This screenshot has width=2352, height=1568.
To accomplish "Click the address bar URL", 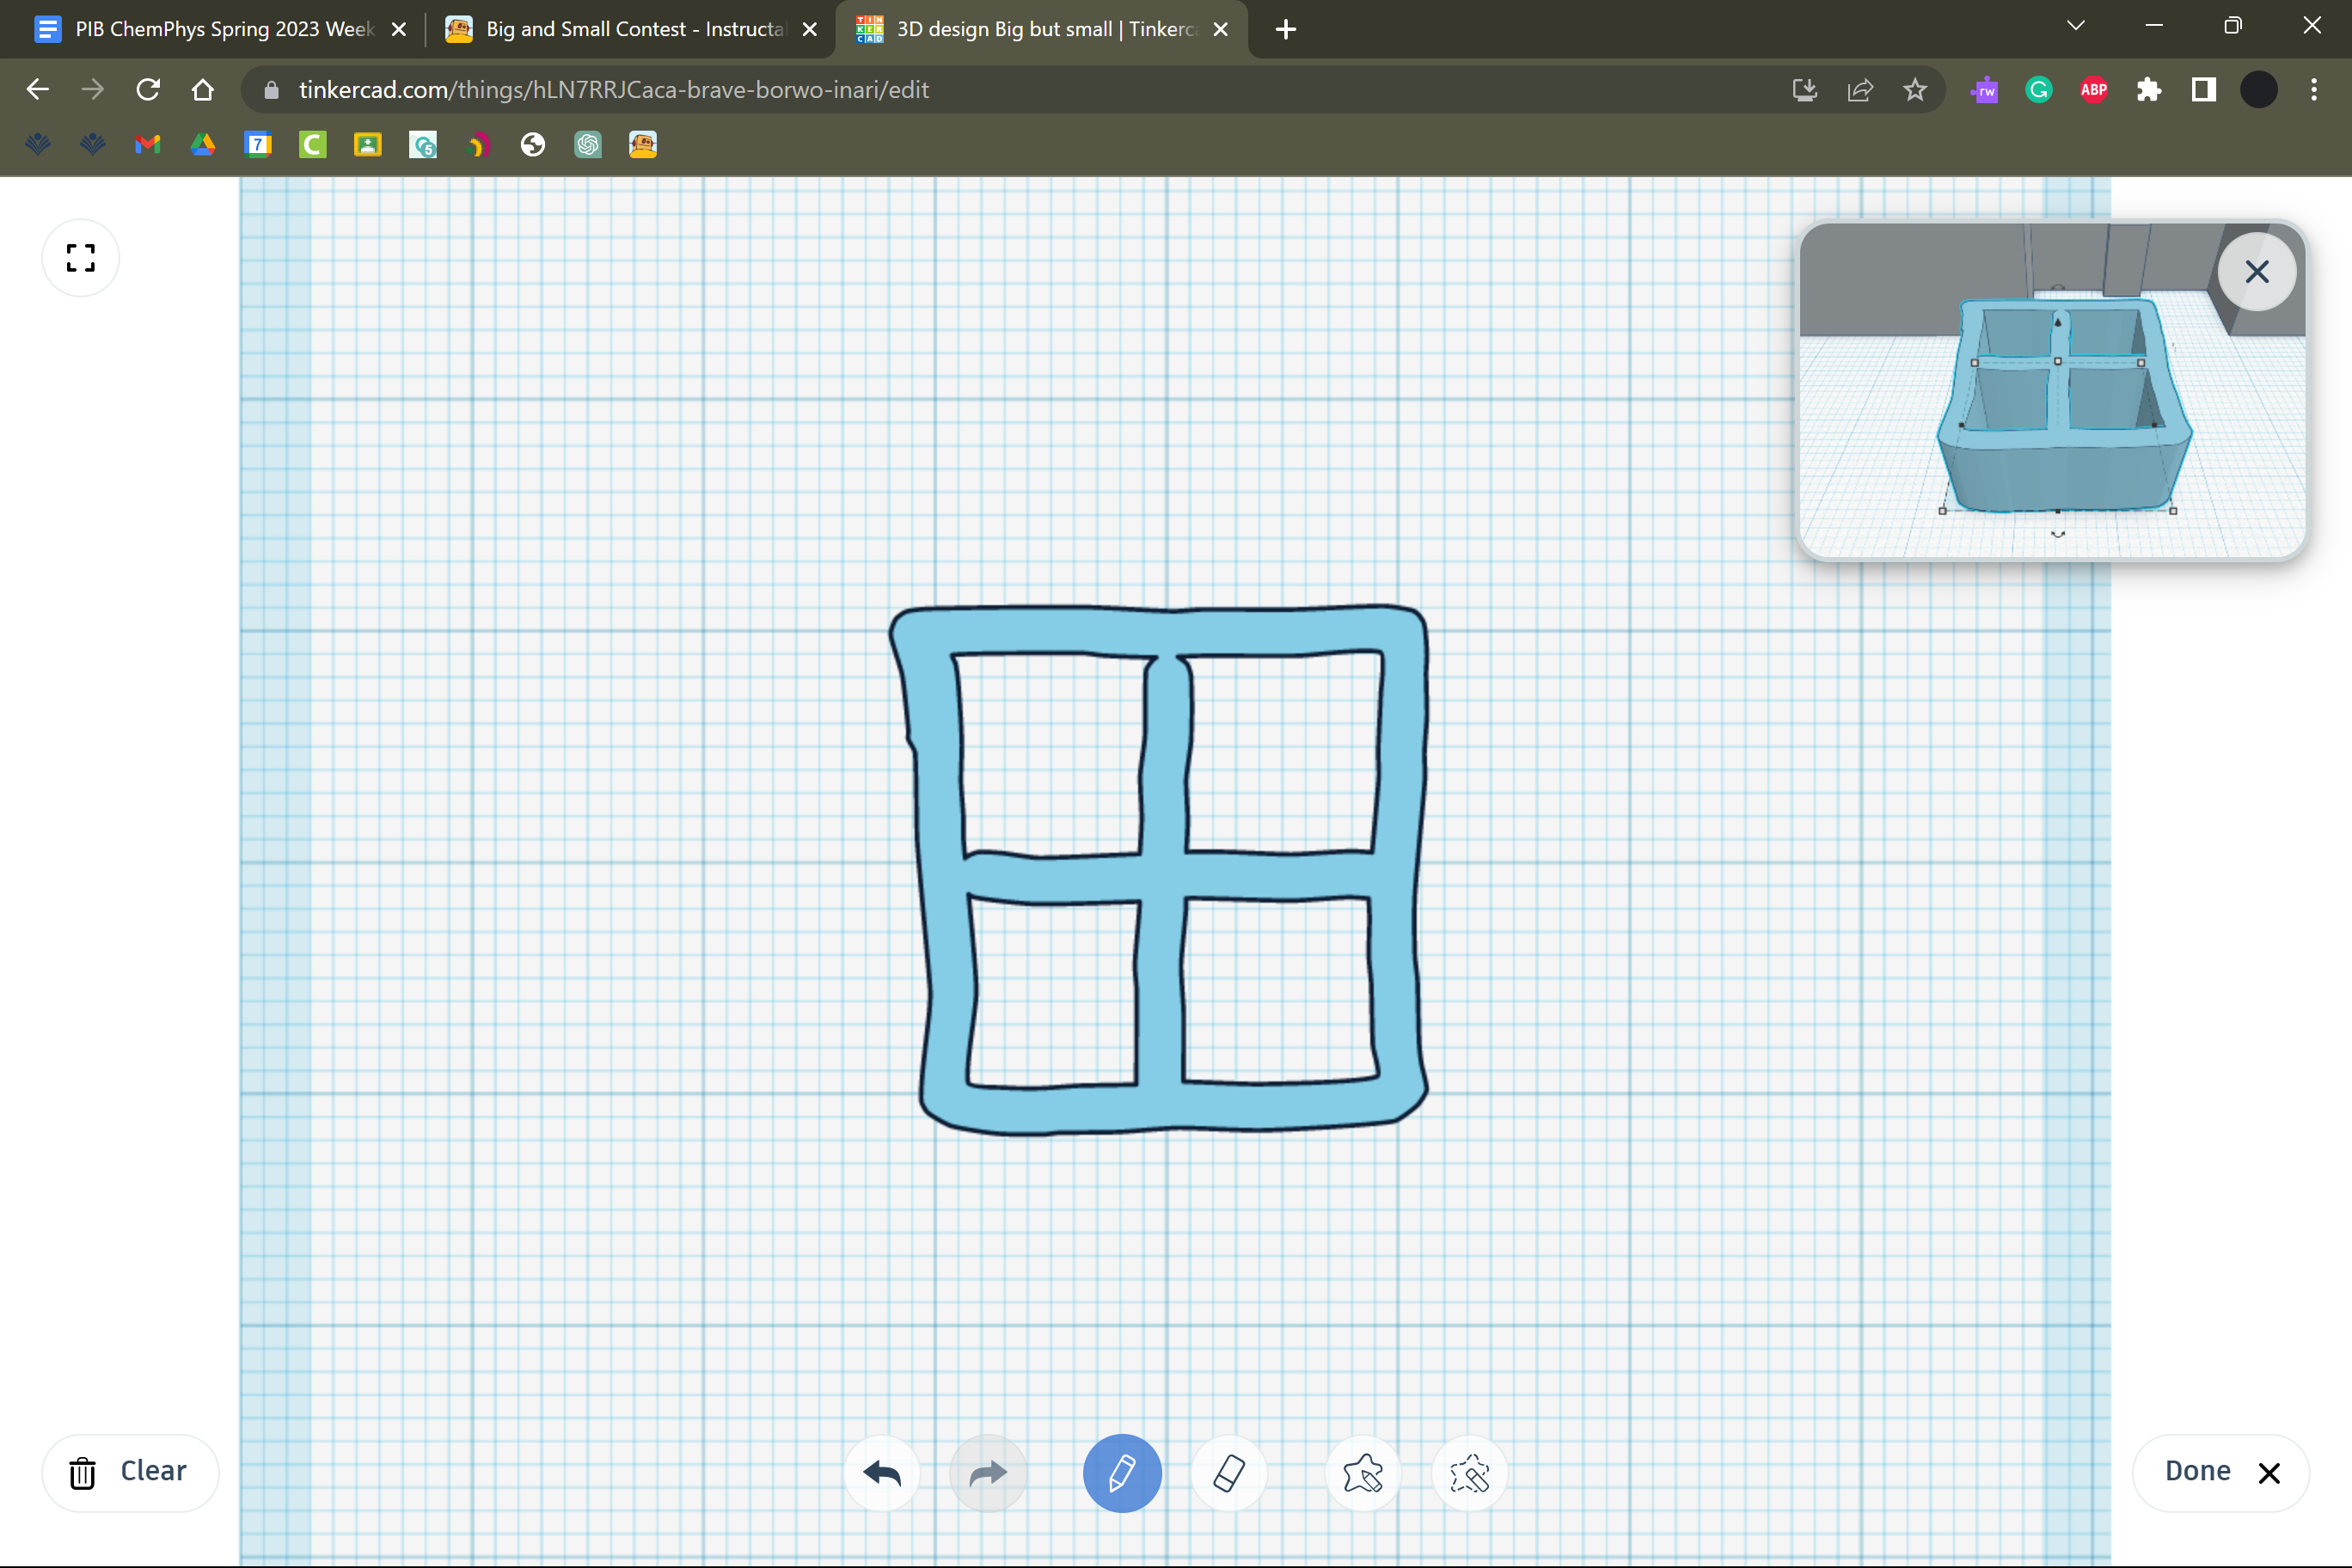I will [x=614, y=90].
